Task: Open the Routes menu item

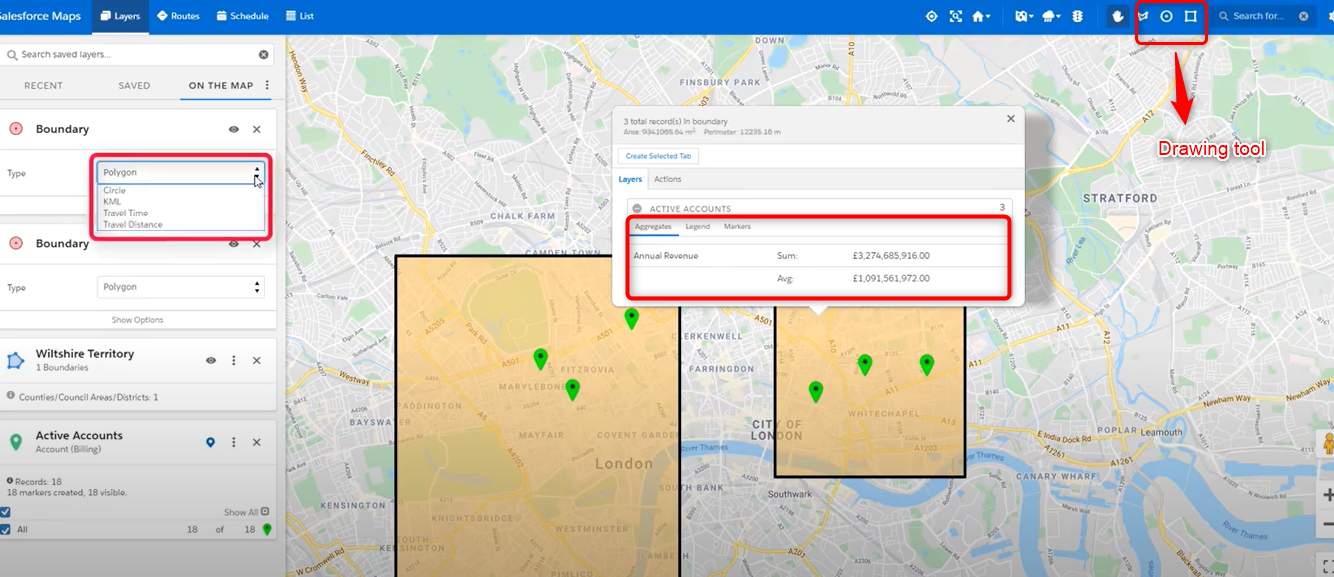Action: pos(178,15)
